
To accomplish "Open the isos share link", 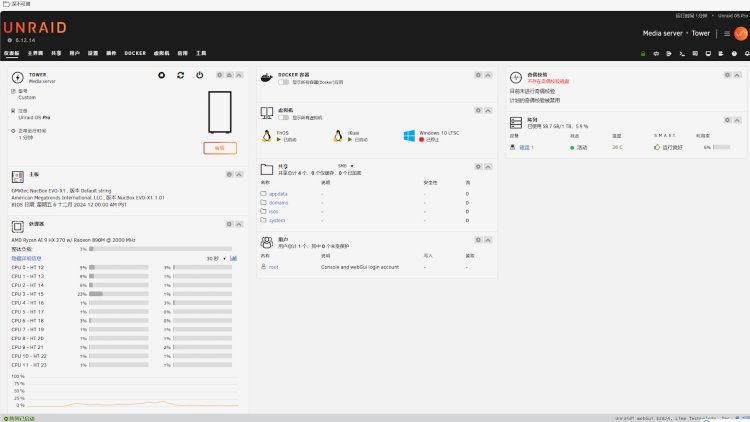I will [x=273, y=211].
